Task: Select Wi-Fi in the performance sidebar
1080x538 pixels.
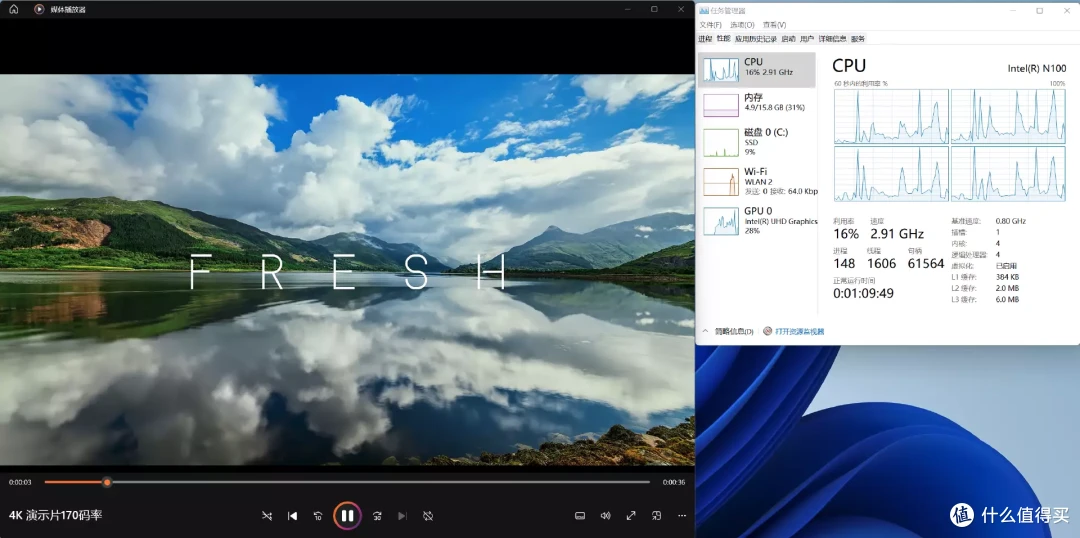Action: [756, 181]
